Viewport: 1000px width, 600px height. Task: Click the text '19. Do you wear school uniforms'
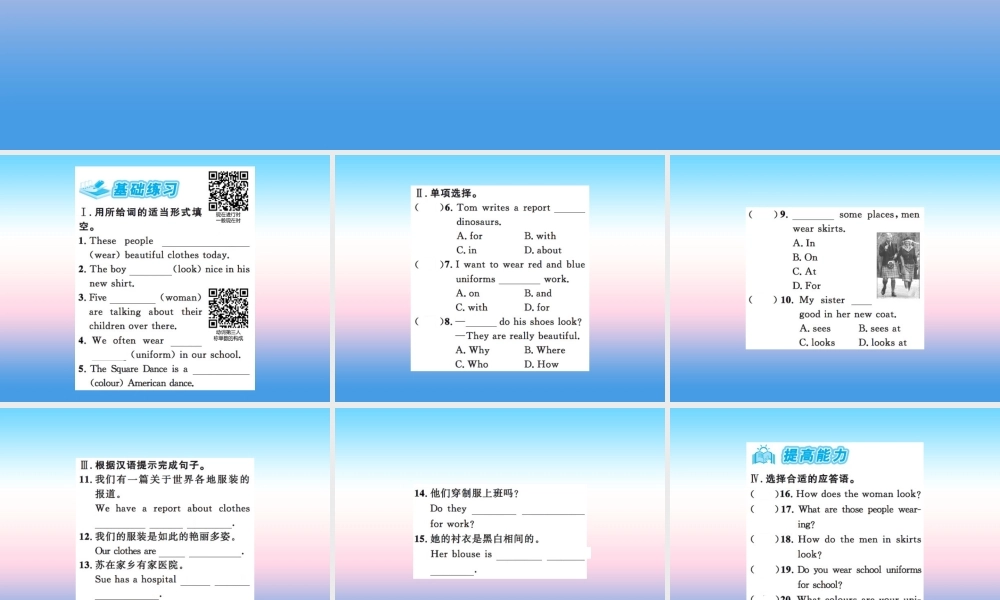(x=851, y=569)
